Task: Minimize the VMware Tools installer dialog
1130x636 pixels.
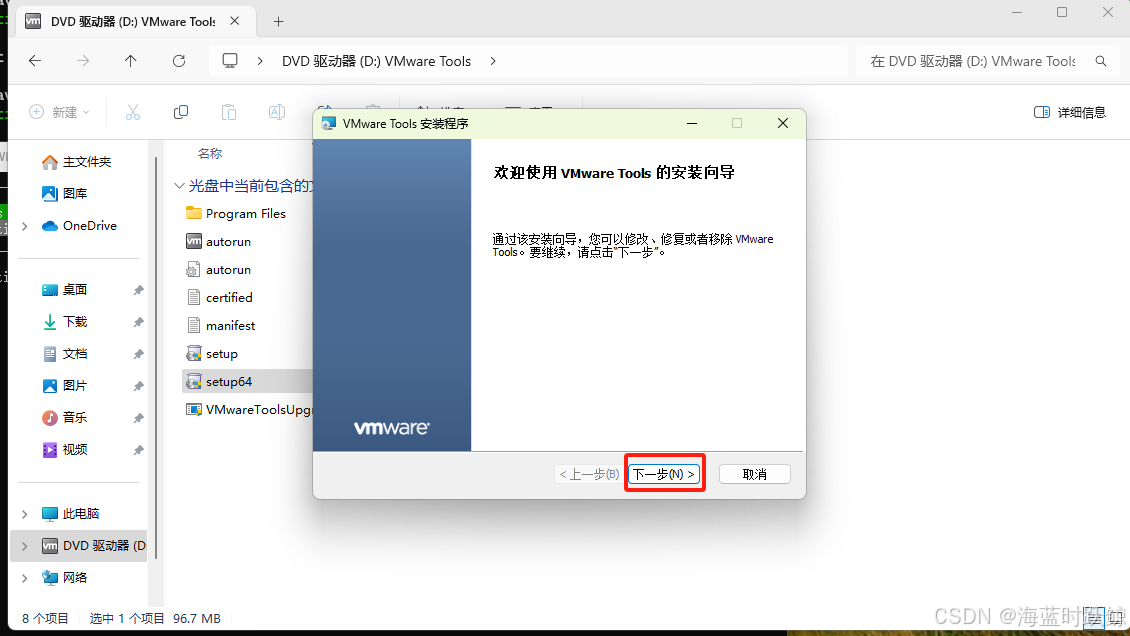Action: pos(692,123)
